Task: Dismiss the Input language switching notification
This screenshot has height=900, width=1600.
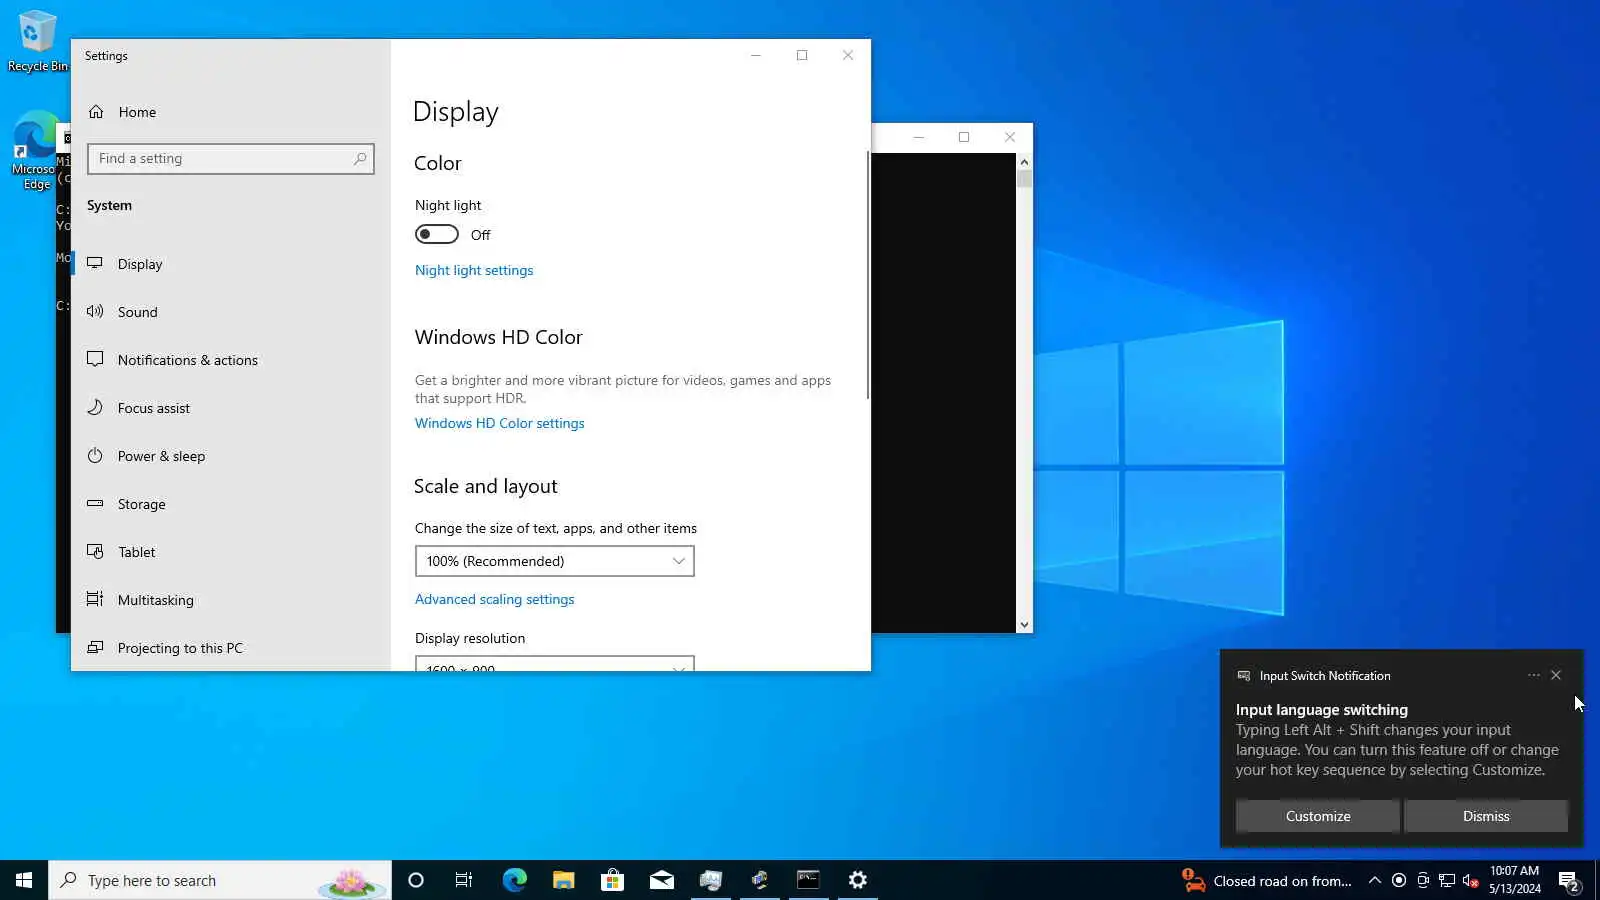Action: click(x=1486, y=816)
